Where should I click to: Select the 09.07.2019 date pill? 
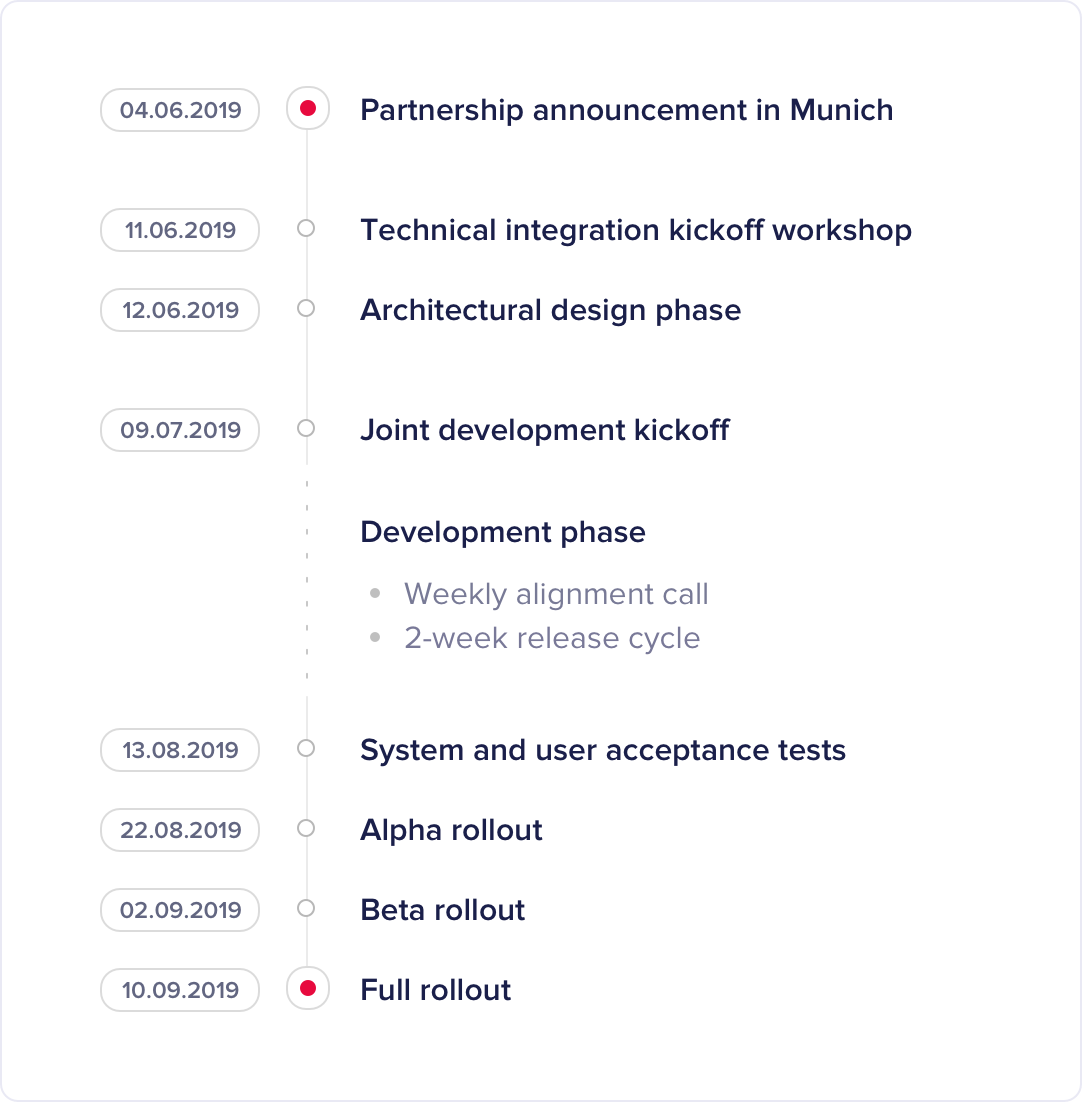coord(181,430)
